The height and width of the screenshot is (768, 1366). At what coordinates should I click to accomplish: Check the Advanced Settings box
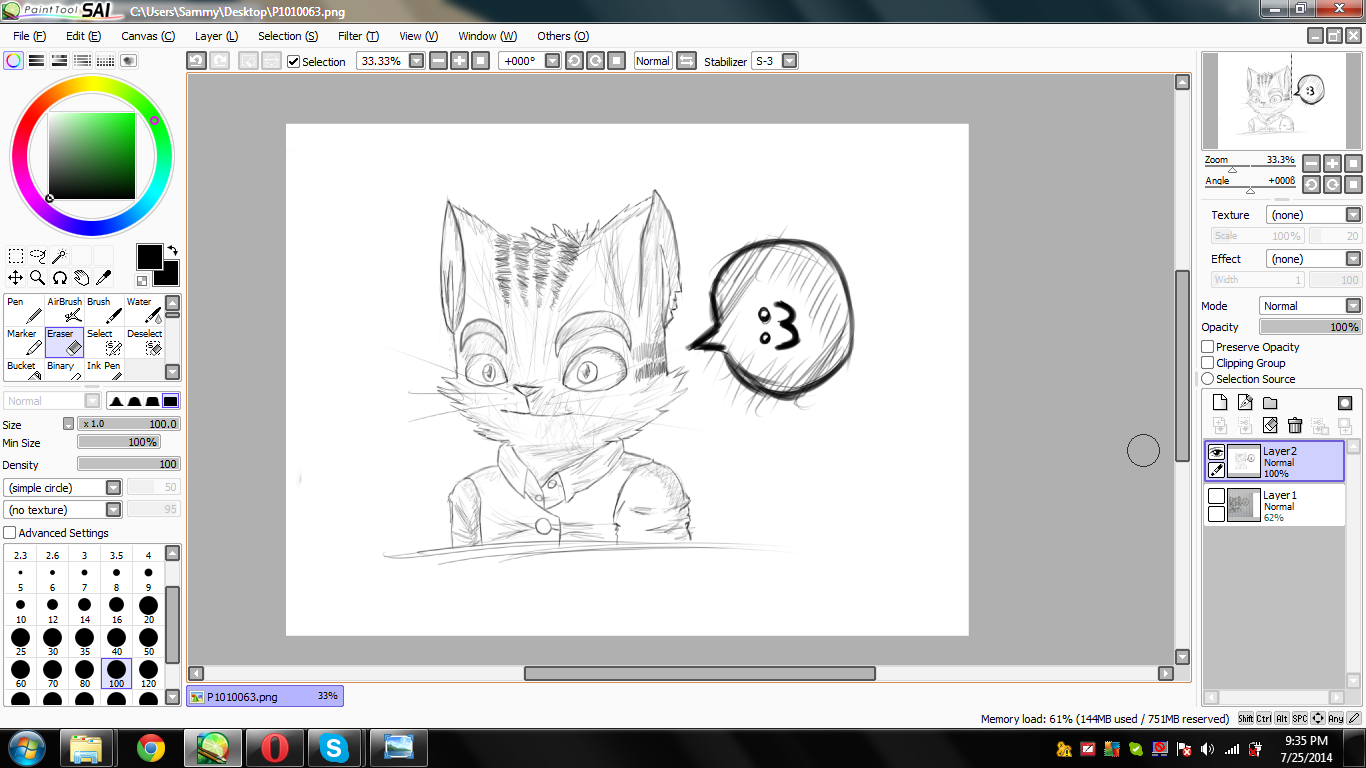(x=10, y=533)
